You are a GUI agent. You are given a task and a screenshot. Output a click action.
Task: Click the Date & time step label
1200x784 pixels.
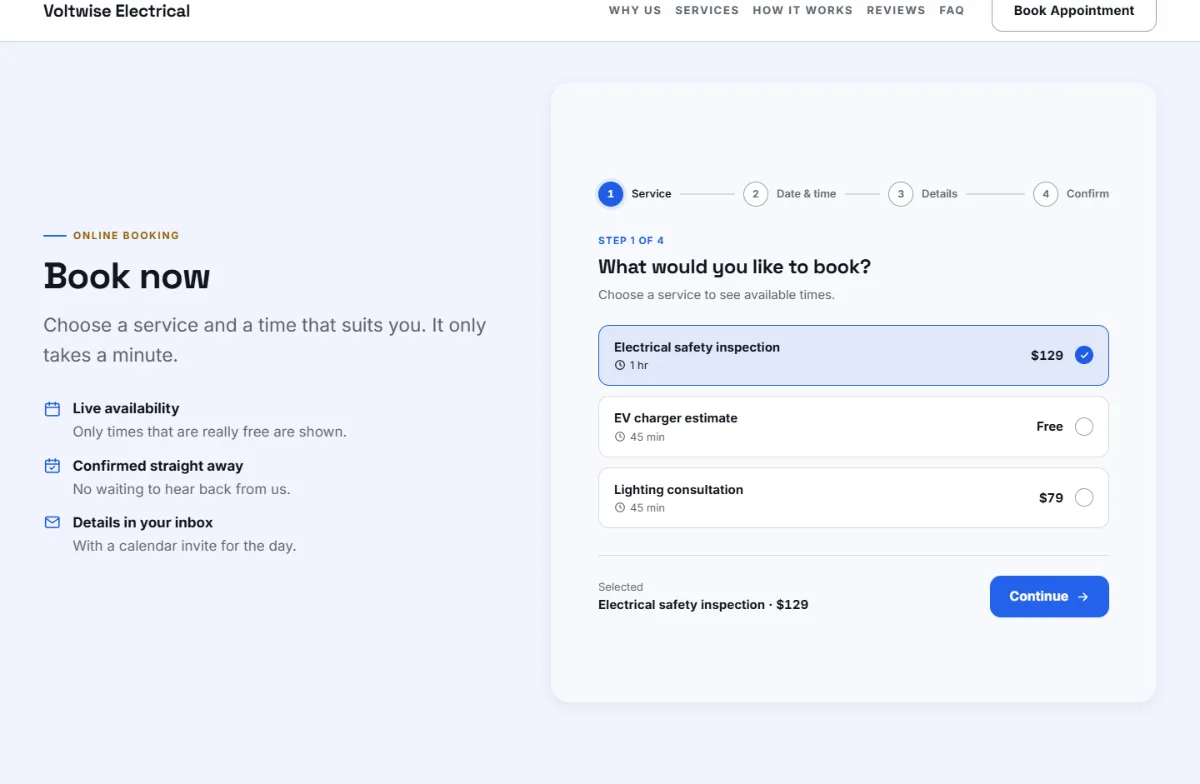tap(806, 194)
